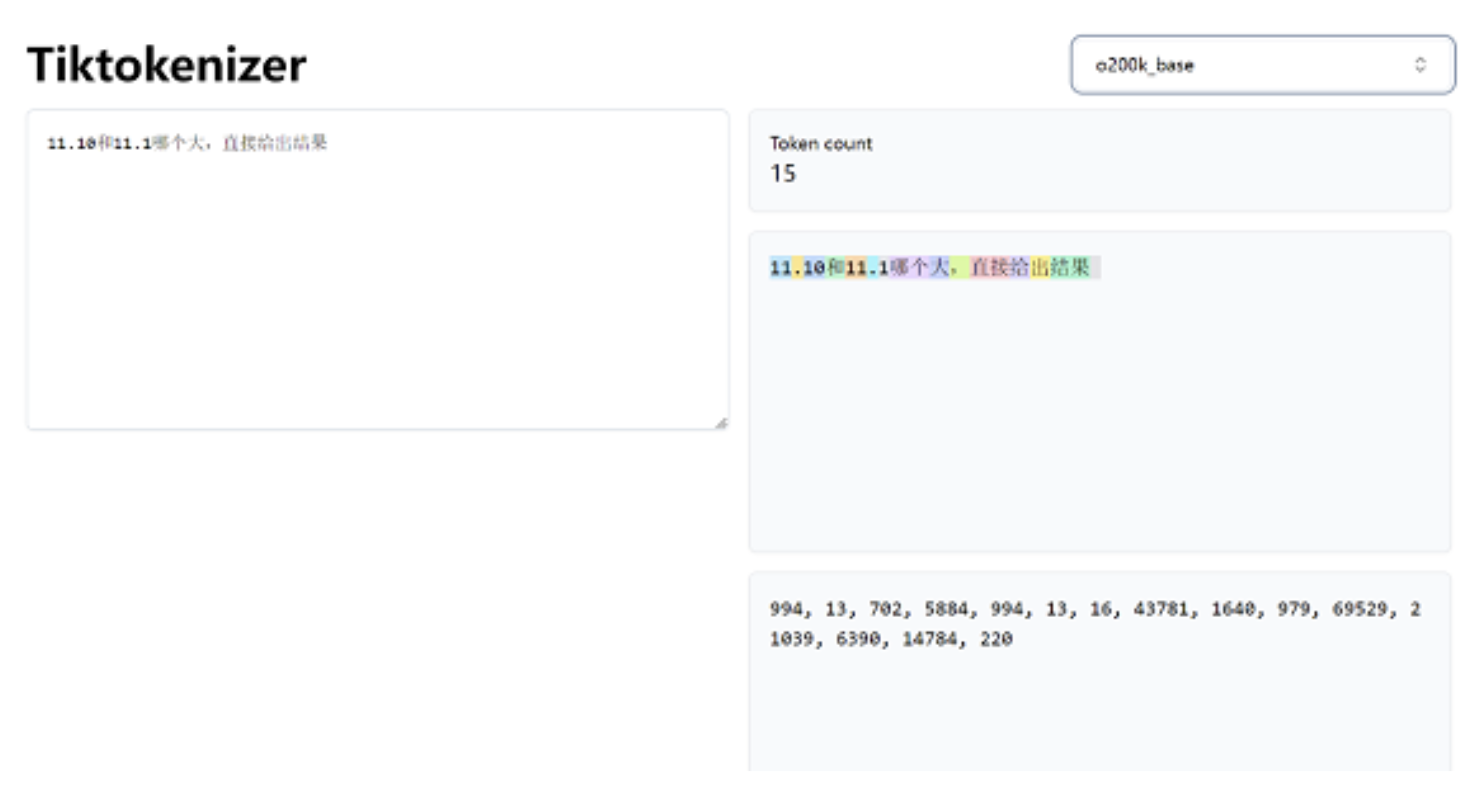
Task: Open the o200k_base encoding dropdown
Action: coord(1262,65)
